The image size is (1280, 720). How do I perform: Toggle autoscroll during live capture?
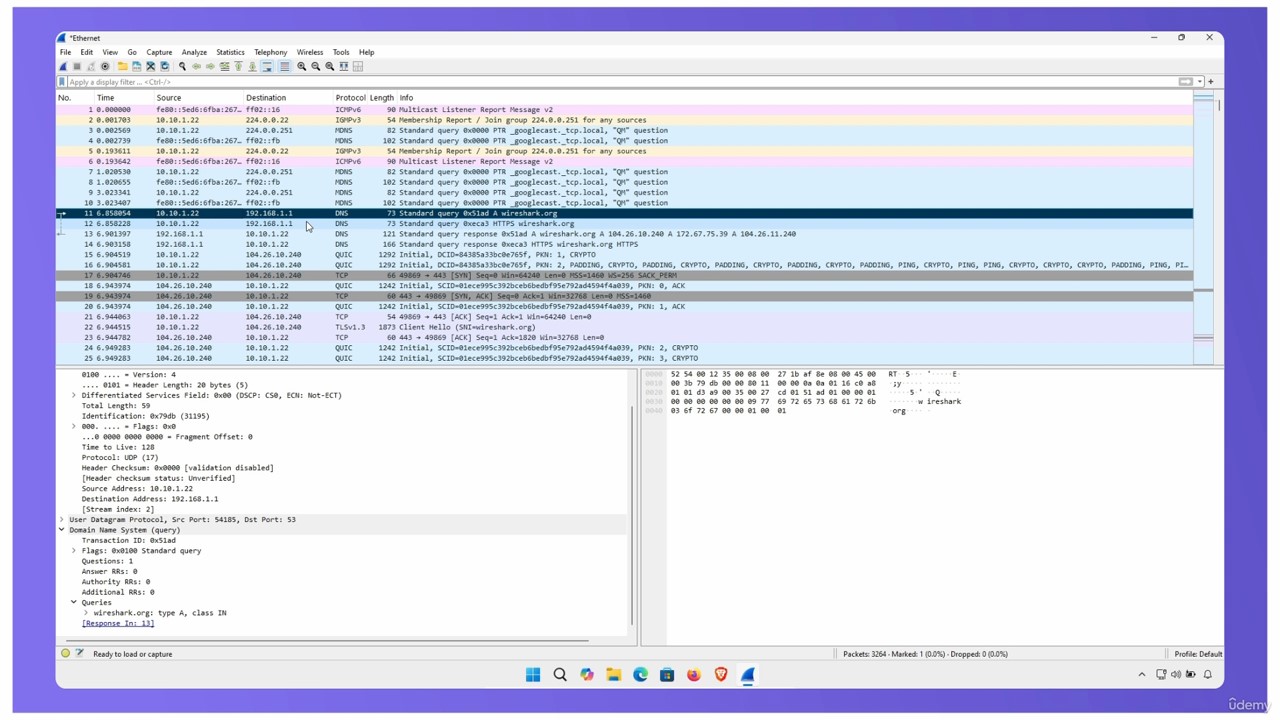point(267,67)
